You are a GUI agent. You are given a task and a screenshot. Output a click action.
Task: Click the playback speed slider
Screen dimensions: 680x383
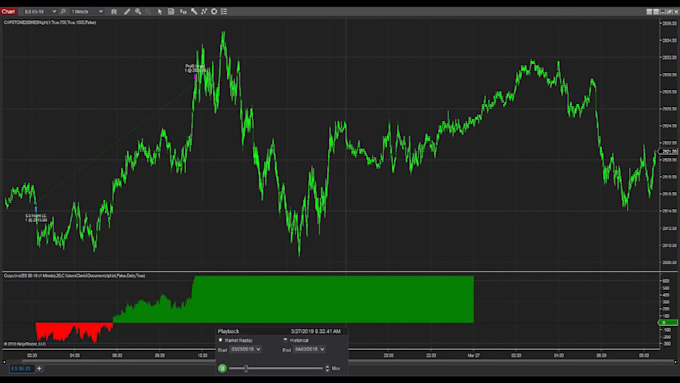coord(276,368)
